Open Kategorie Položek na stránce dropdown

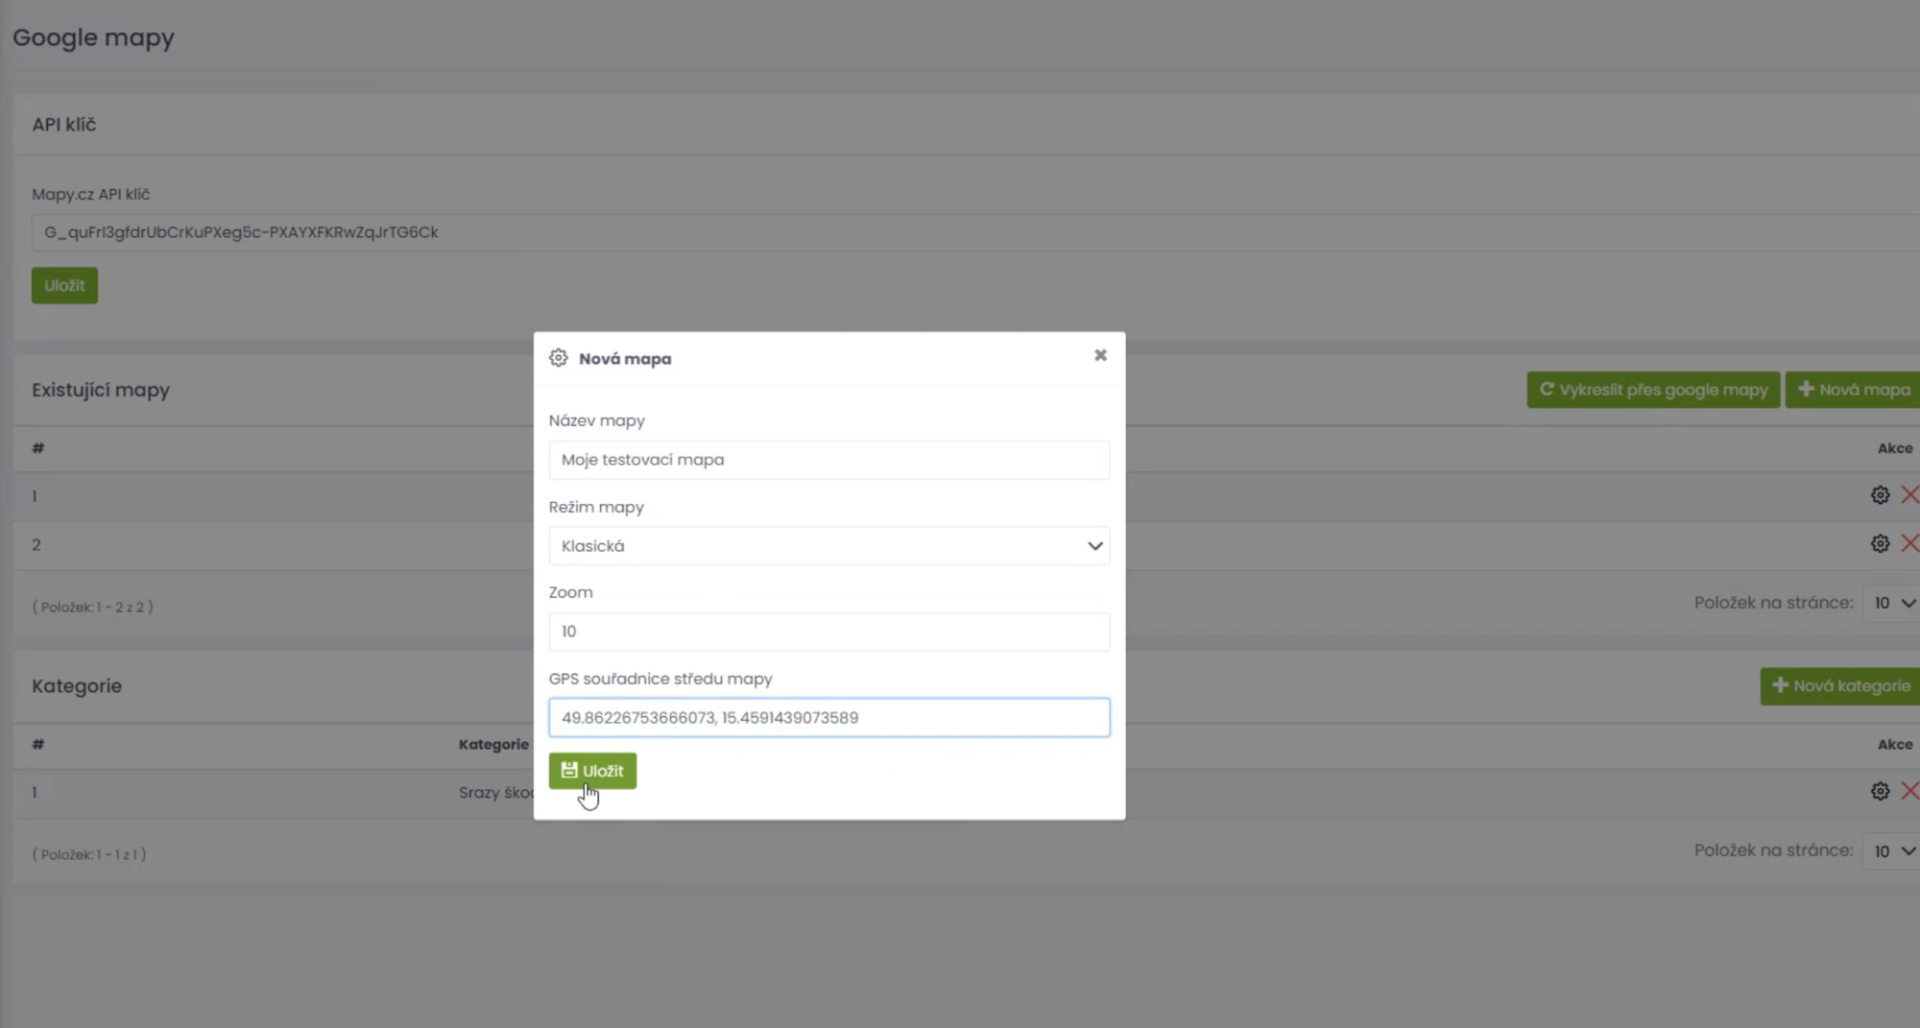[x=1892, y=851]
